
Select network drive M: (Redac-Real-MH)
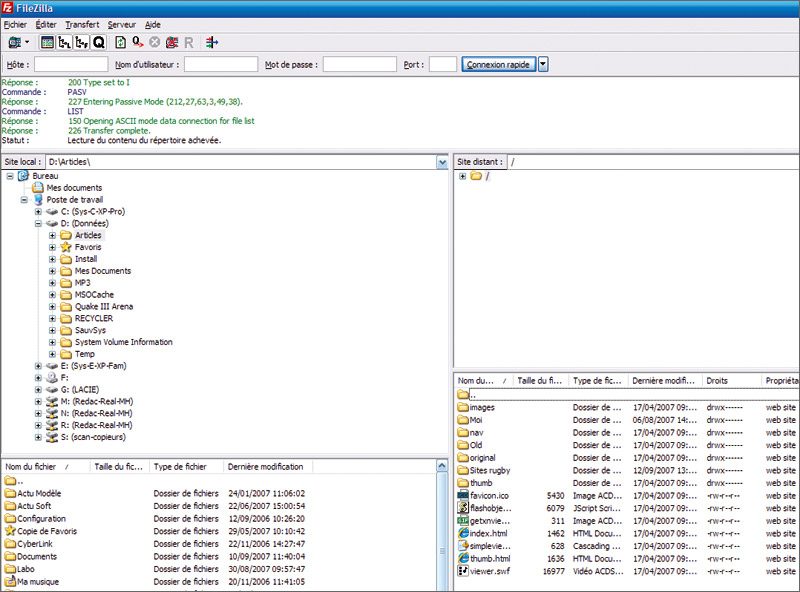click(x=96, y=401)
